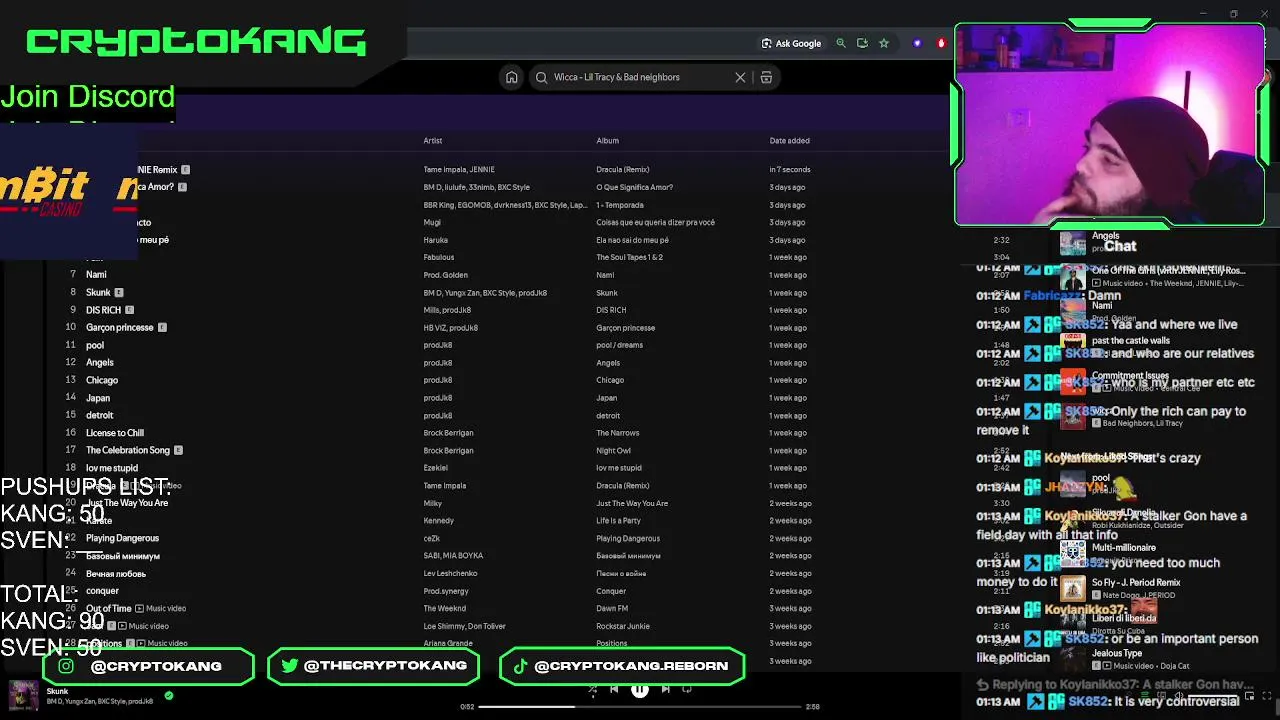Image resolution: width=1280 pixels, height=720 pixels.
Task: Open the album O Que Significa Amor?
Action: coord(634,187)
